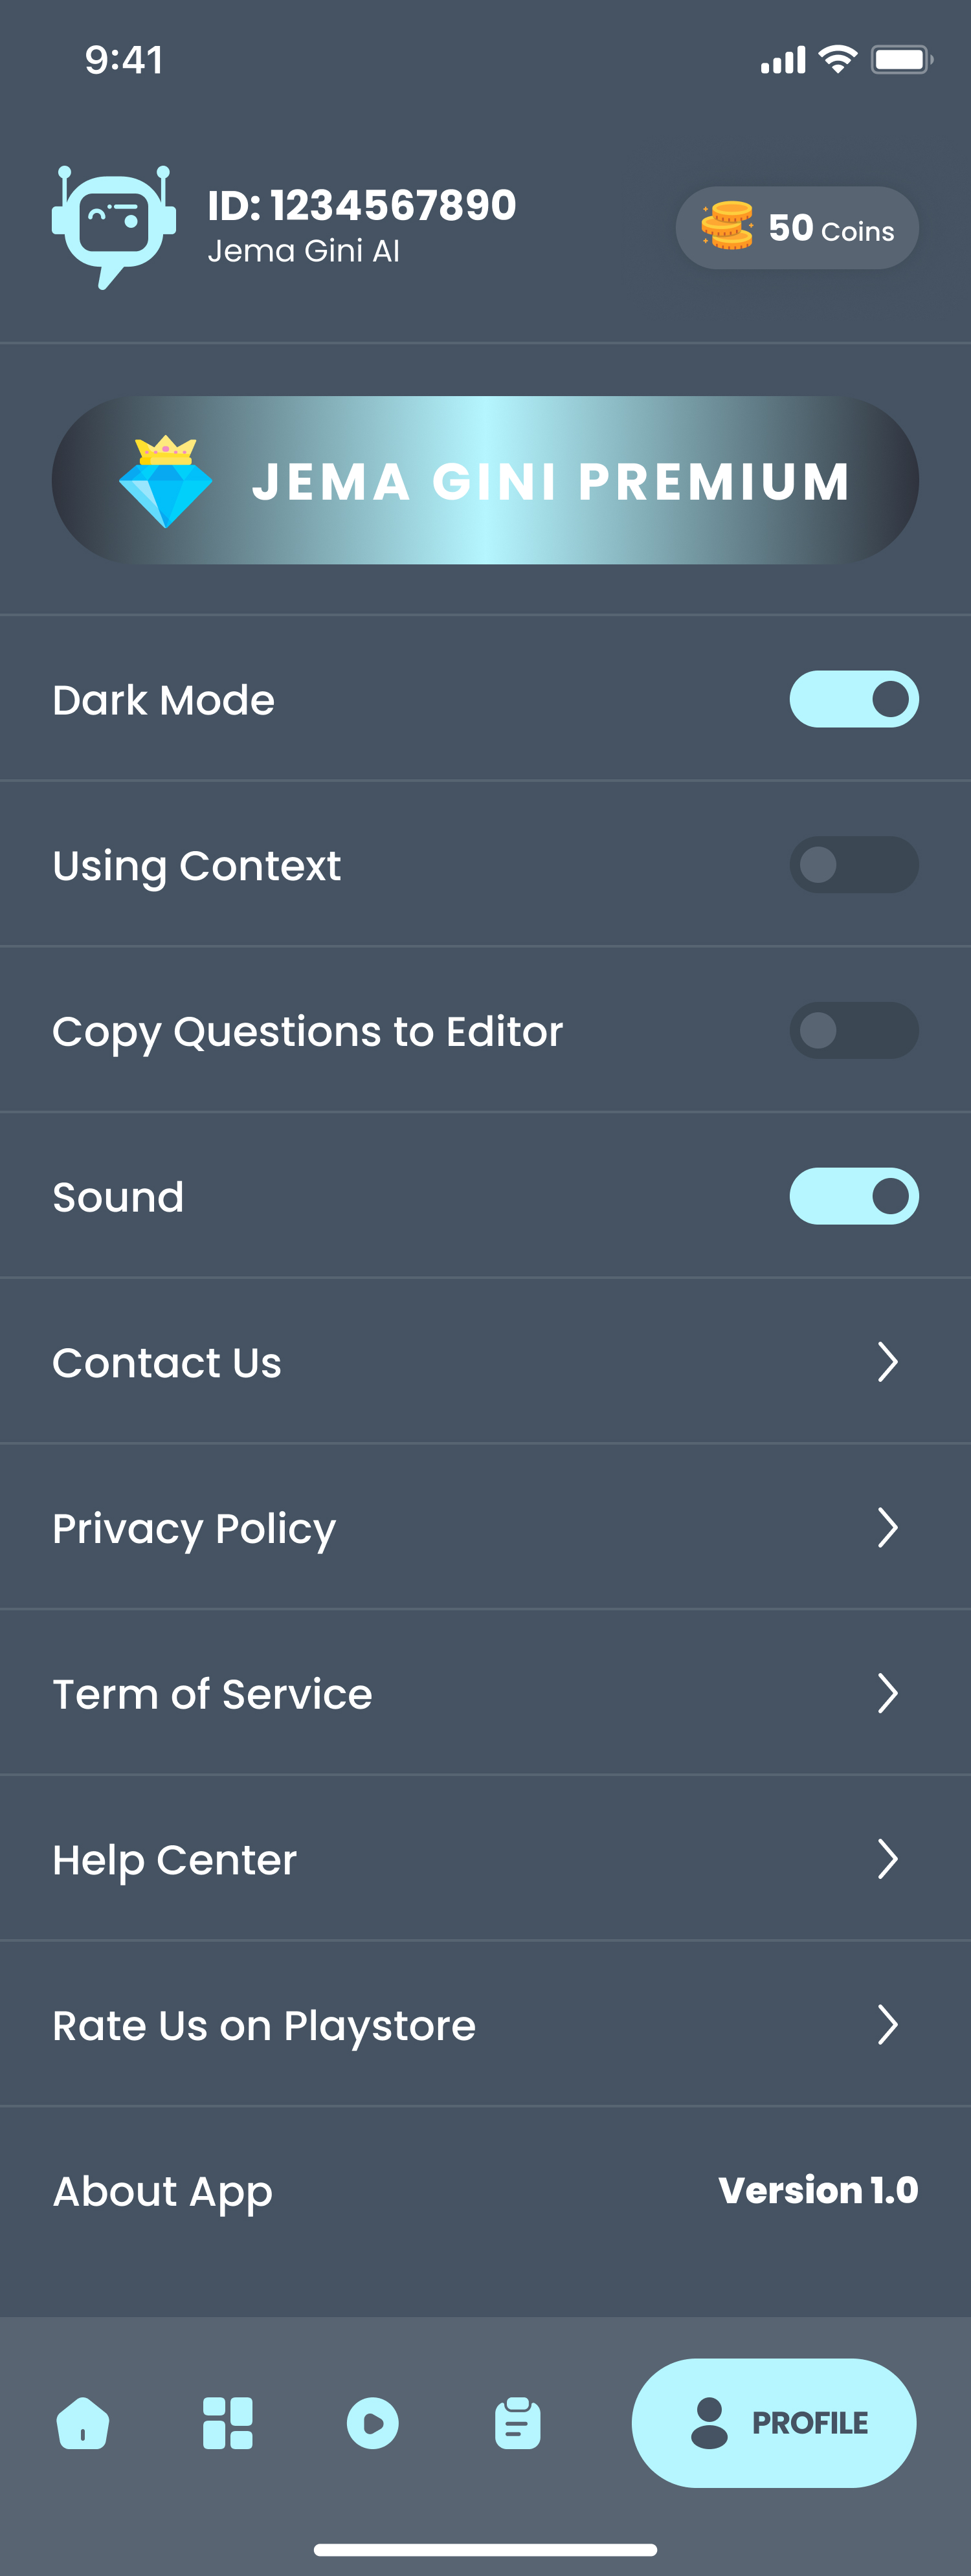This screenshot has height=2576, width=971.
Task: Tap the About App version row
Action: pyautogui.click(x=485, y=2191)
